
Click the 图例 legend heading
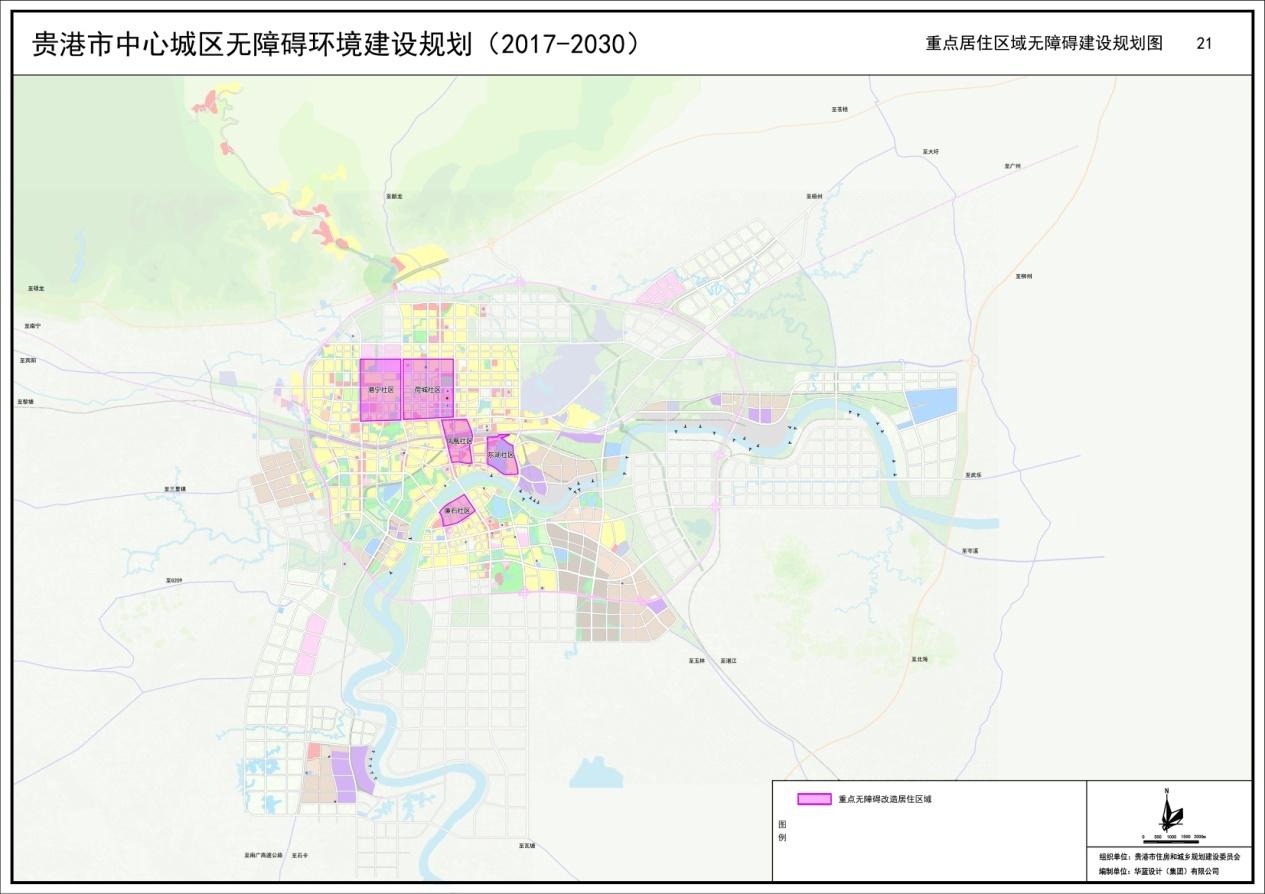[782, 830]
